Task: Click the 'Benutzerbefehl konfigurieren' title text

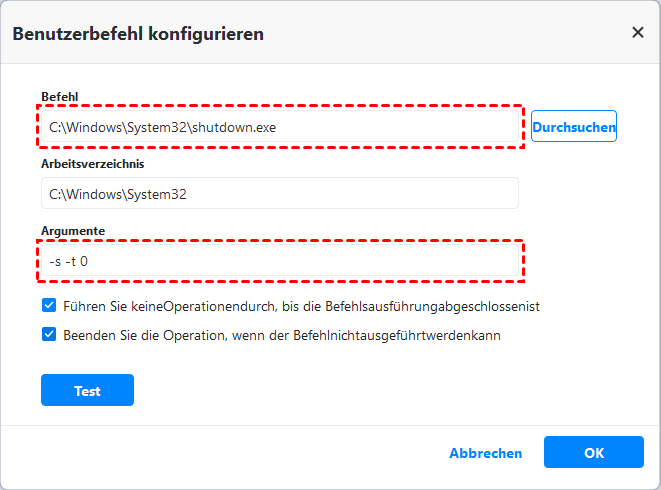Action: tap(138, 34)
